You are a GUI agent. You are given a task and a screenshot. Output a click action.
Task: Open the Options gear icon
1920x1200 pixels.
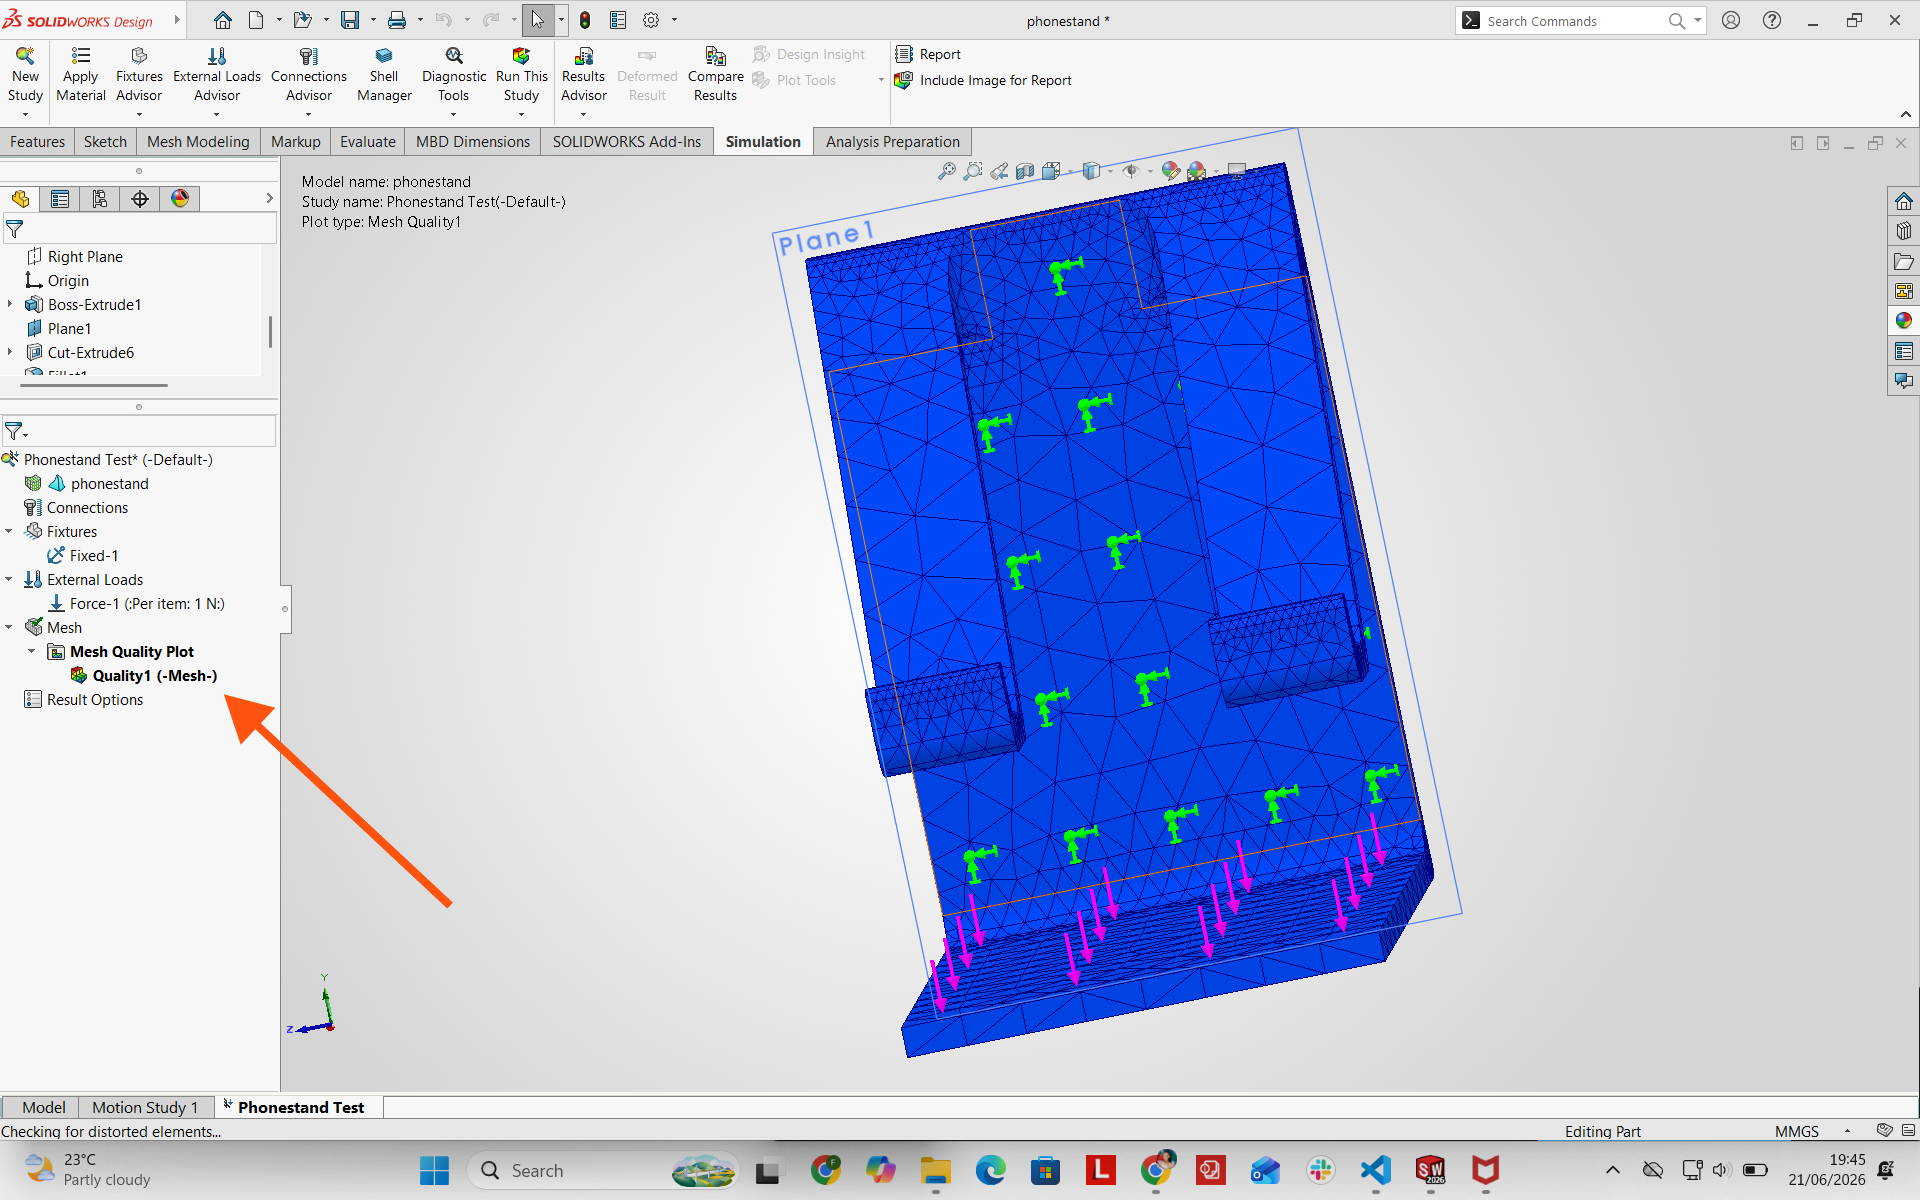pyautogui.click(x=651, y=20)
